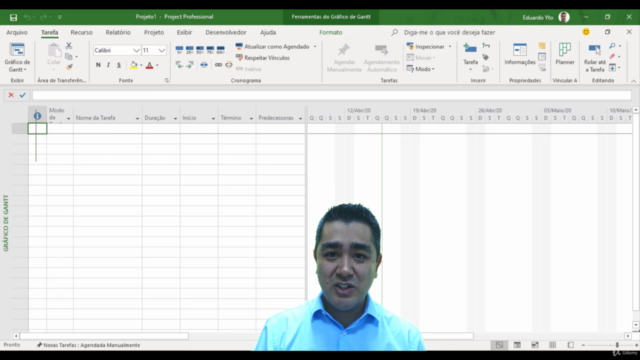Screen dimensions: 640x360
Task: Click the Outdent task left-arrow icon
Action: click(x=179, y=65)
